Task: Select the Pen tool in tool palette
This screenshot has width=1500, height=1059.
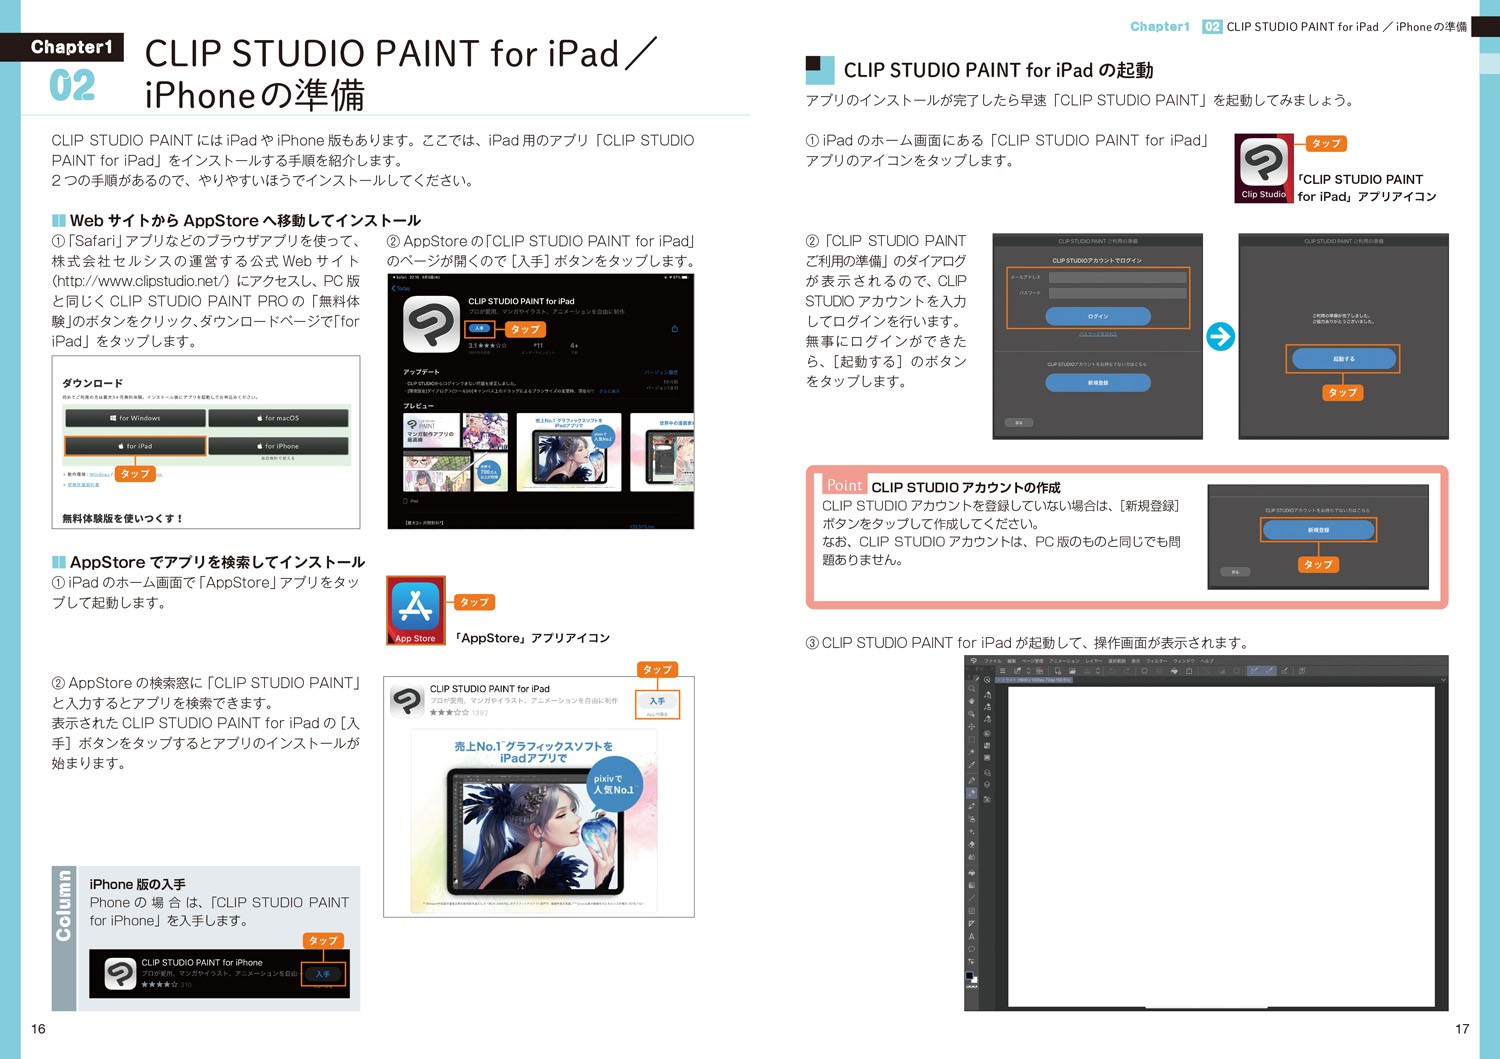Action: click(x=972, y=780)
